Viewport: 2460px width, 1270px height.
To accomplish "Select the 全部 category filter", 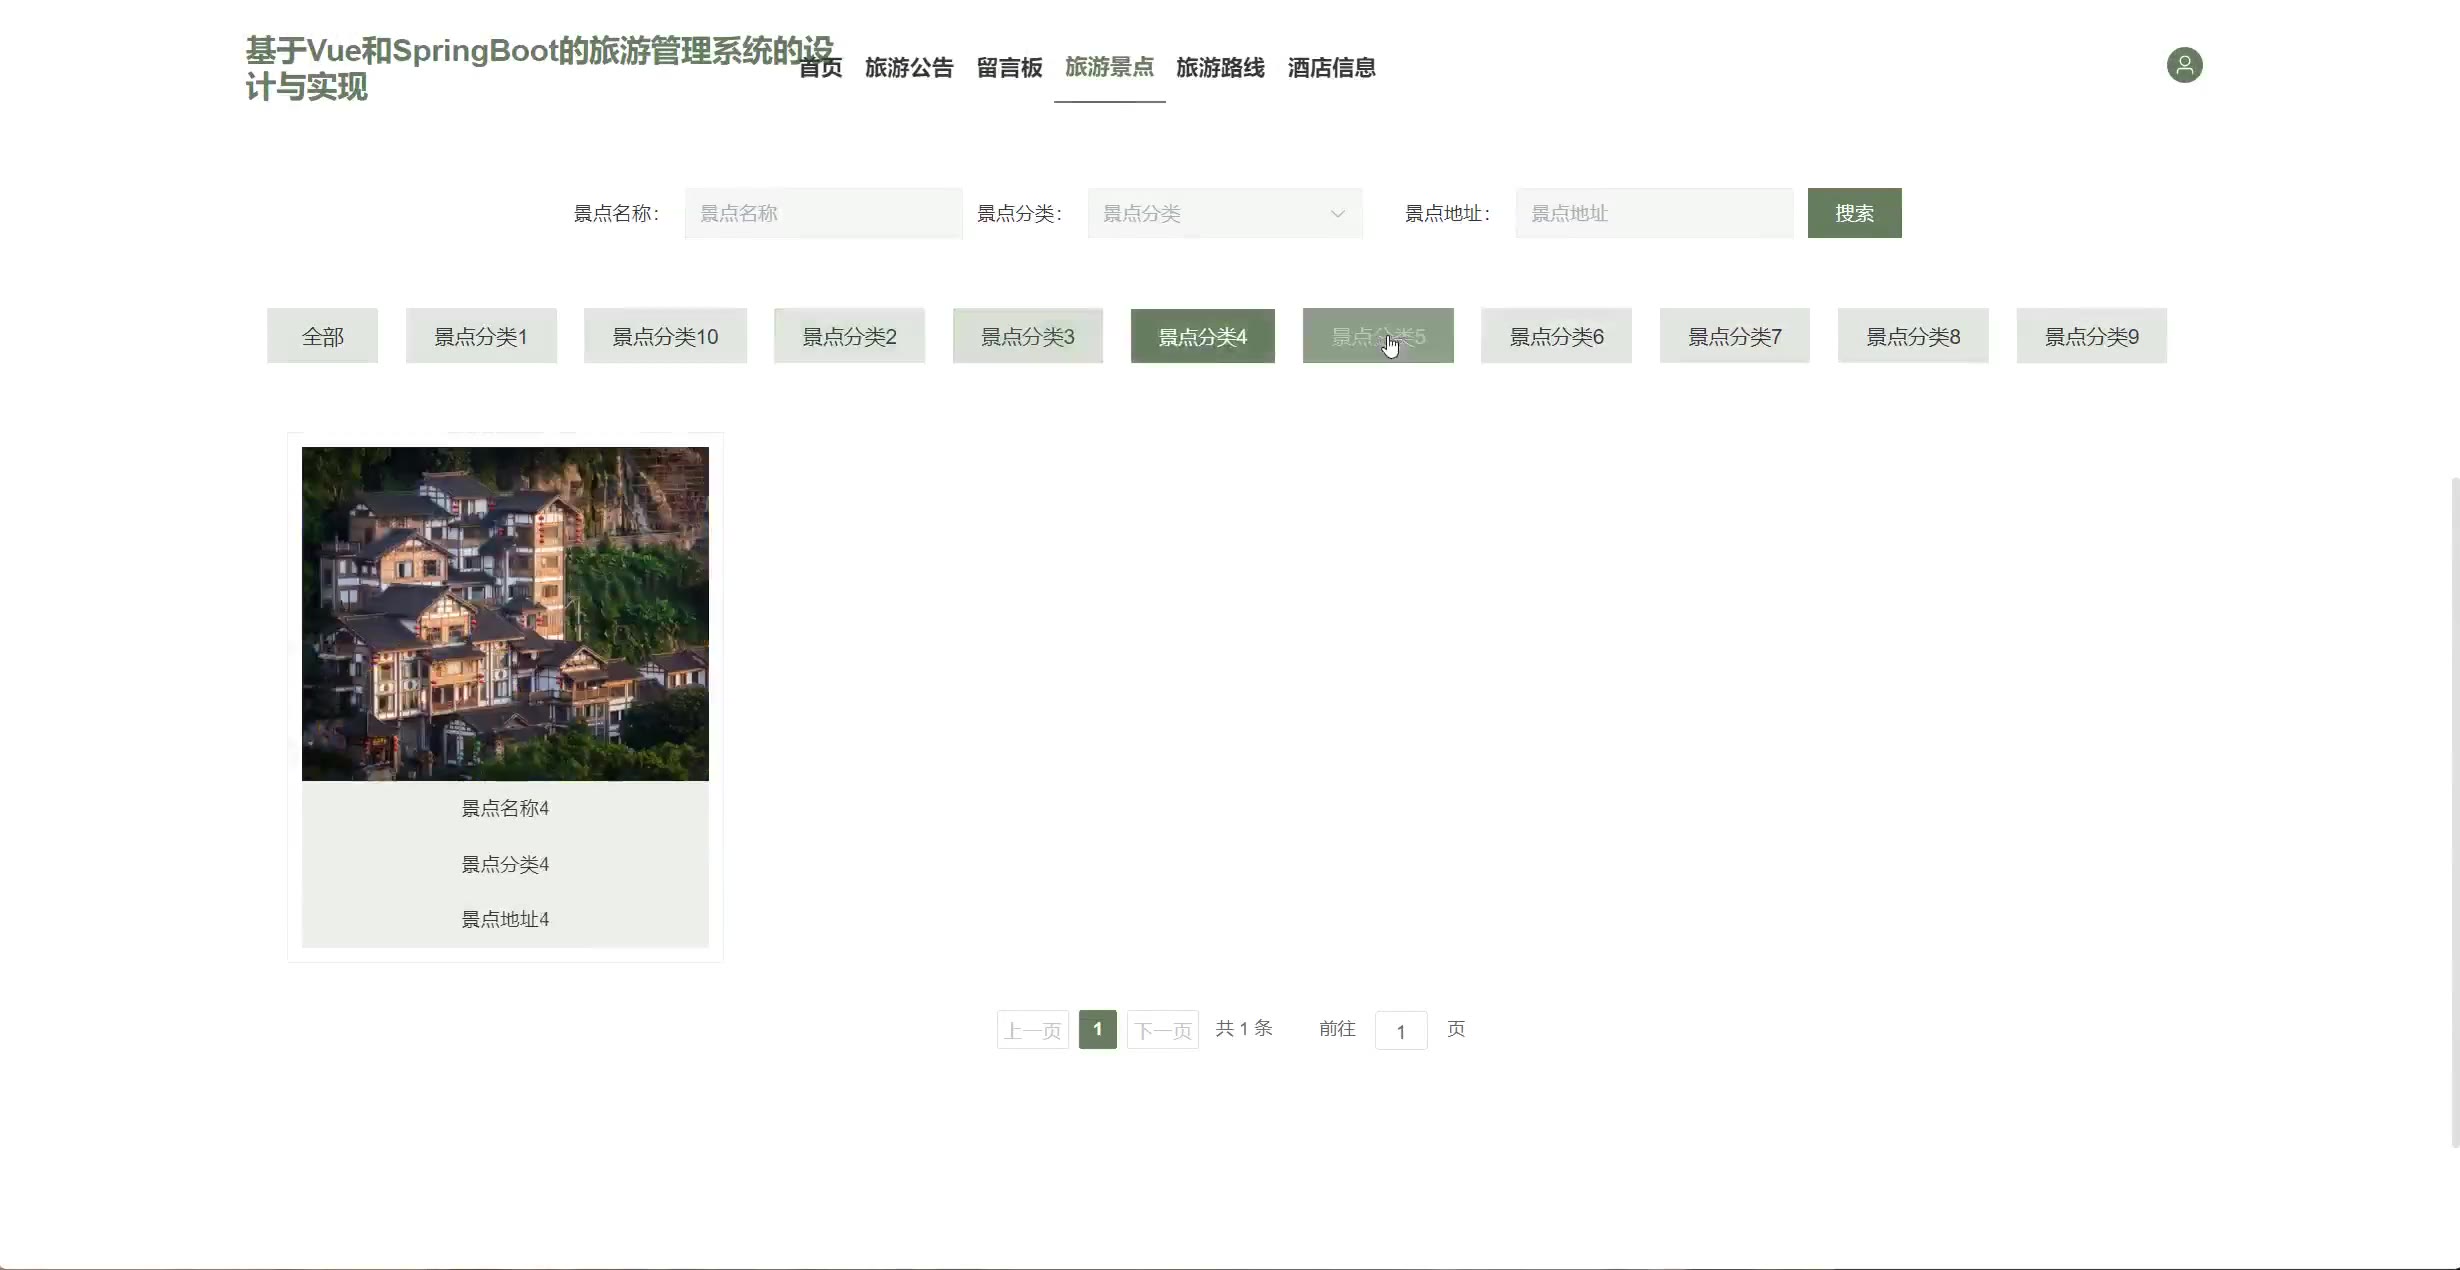I will (322, 337).
